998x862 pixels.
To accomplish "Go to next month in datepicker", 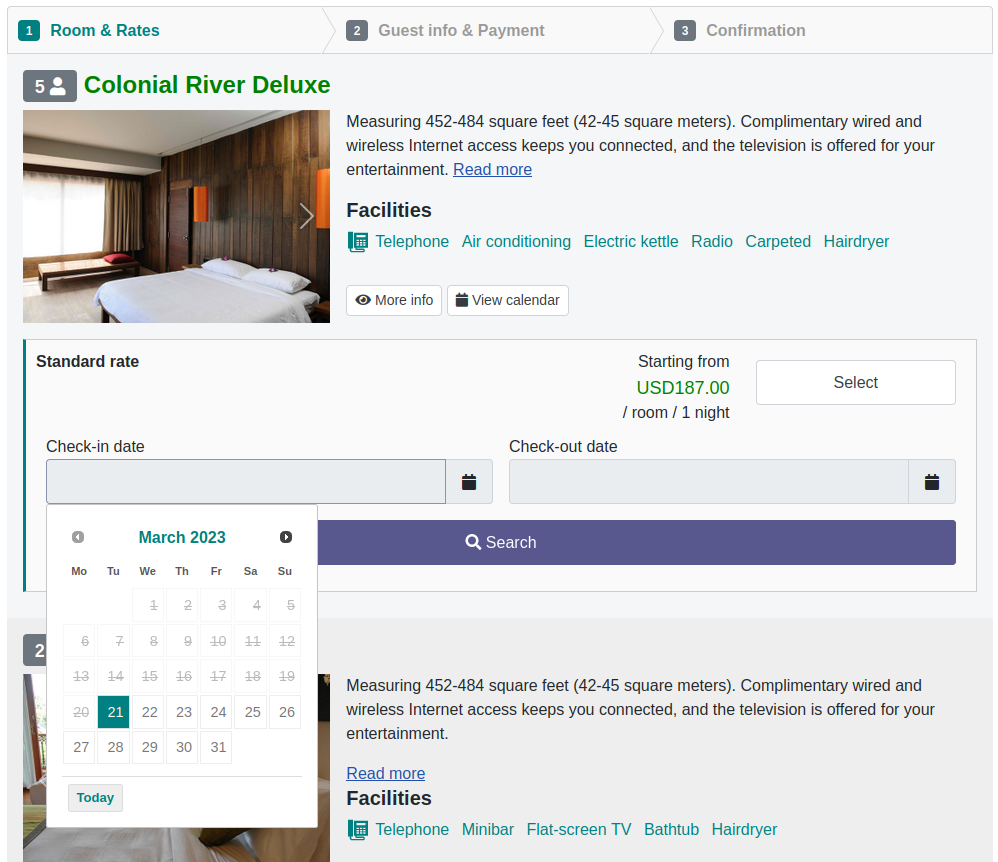I will [286, 537].
